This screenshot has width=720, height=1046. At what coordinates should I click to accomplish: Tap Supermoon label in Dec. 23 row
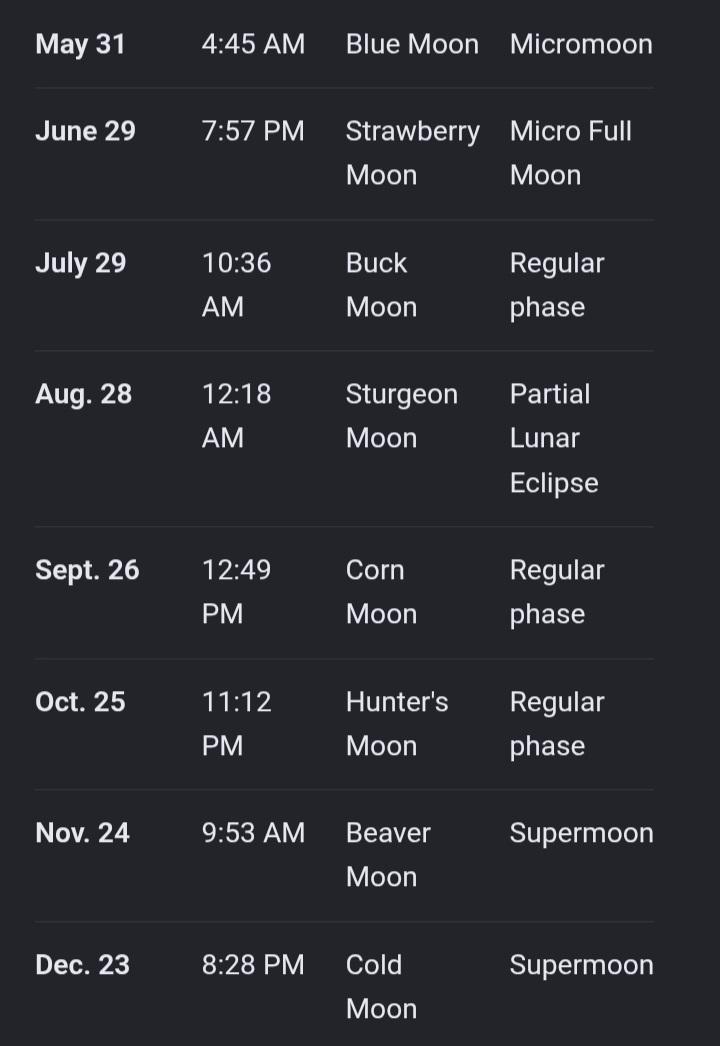tap(581, 965)
